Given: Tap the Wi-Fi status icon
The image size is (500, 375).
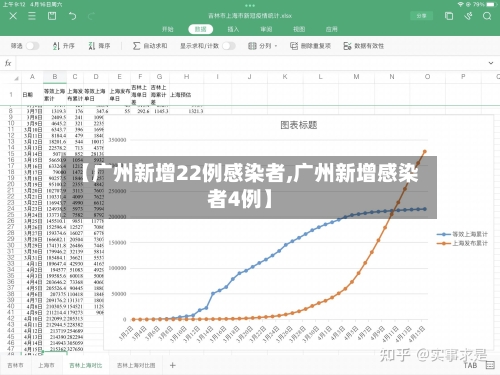Looking at the screenshot, I should click(460, 4).
